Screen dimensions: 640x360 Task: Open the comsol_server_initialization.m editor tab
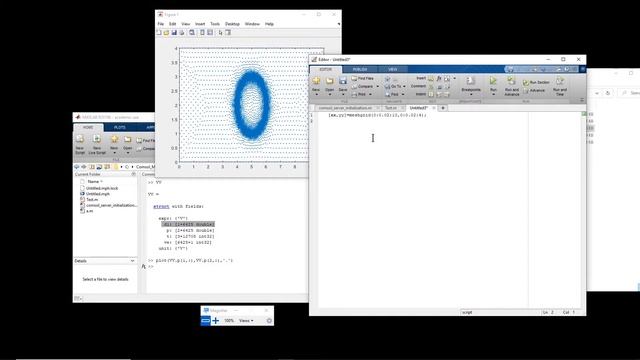[x=345, y=108]
